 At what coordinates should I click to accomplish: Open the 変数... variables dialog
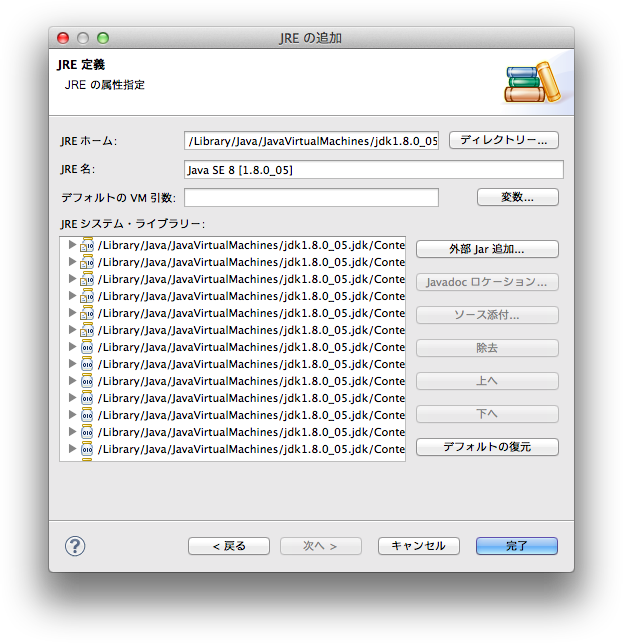(x=518, y=197)
